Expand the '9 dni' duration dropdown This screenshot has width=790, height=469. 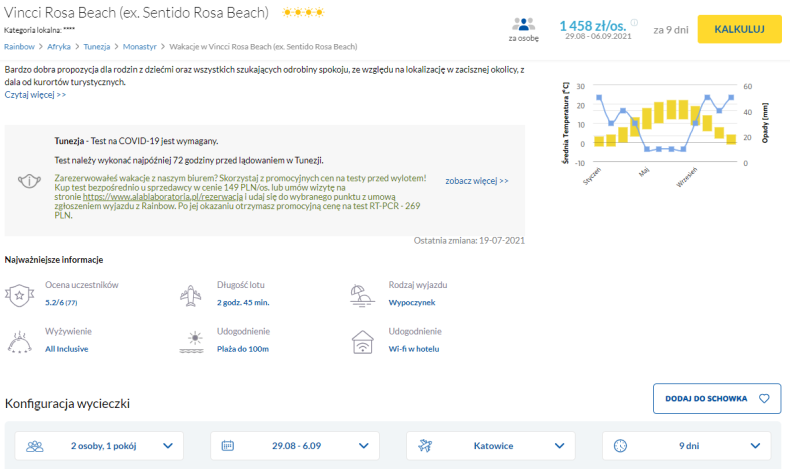click(x=687, y=446)
